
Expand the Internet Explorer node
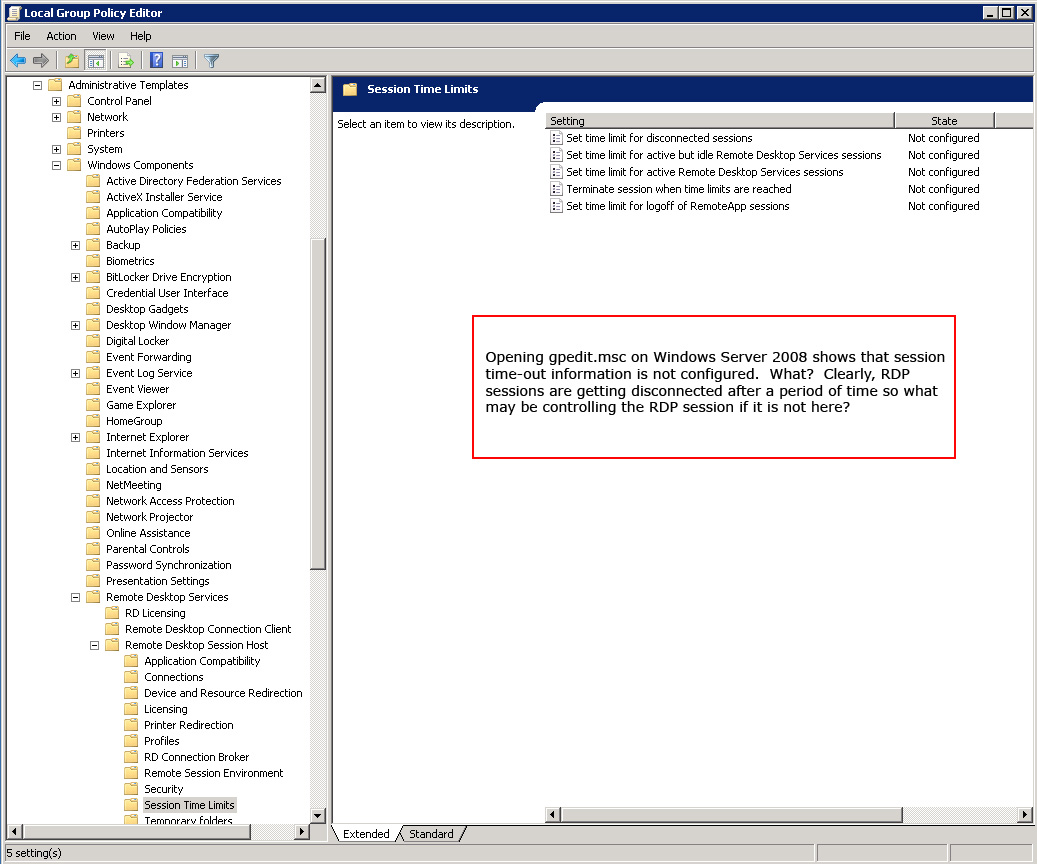(x=75, y=437)
